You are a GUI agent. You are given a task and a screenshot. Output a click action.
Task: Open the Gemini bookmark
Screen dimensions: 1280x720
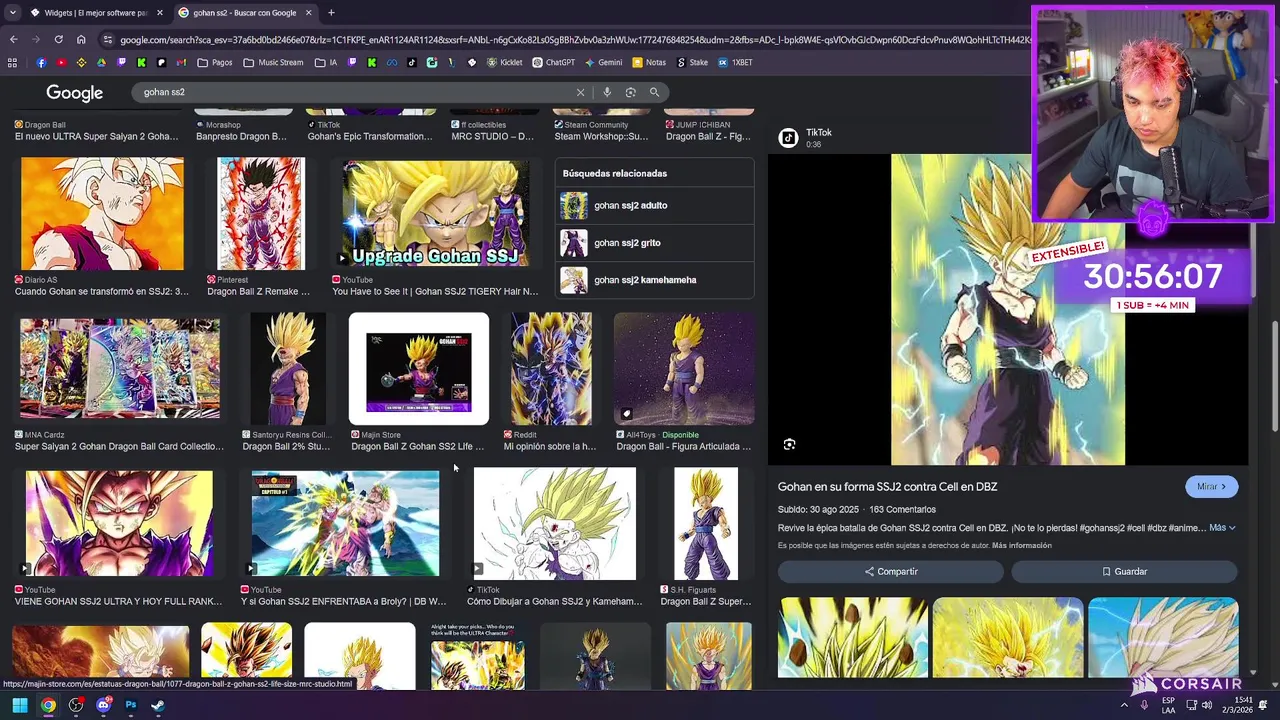tap(603, 62)
